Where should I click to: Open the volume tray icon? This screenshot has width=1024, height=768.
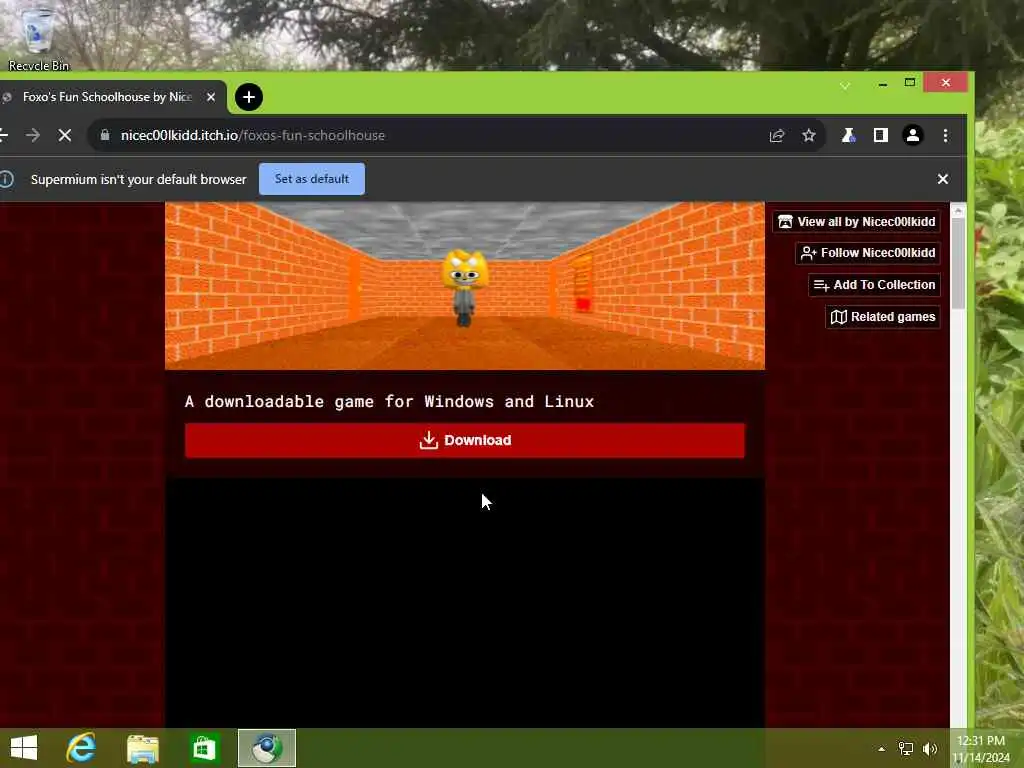pyautogui.click(x=930, y=749)
